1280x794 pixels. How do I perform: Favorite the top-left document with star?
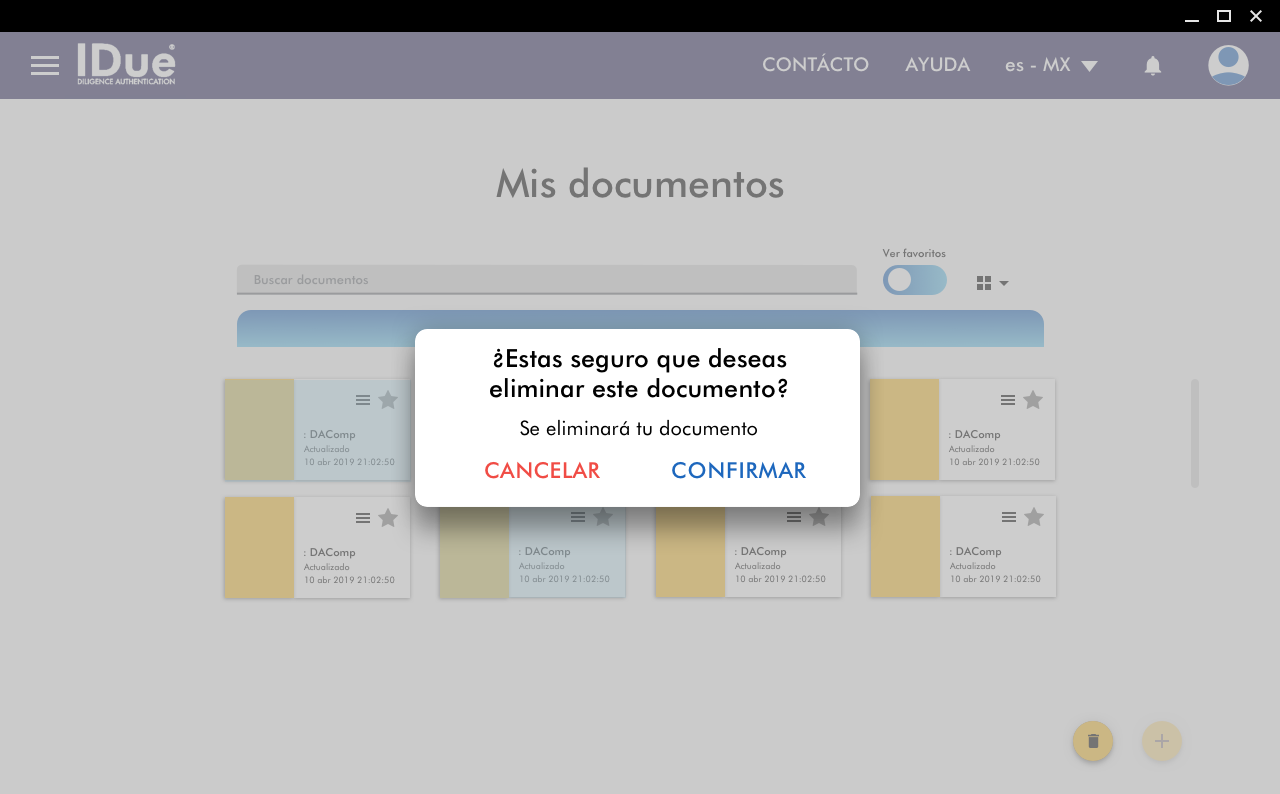[x=388, y=400]
